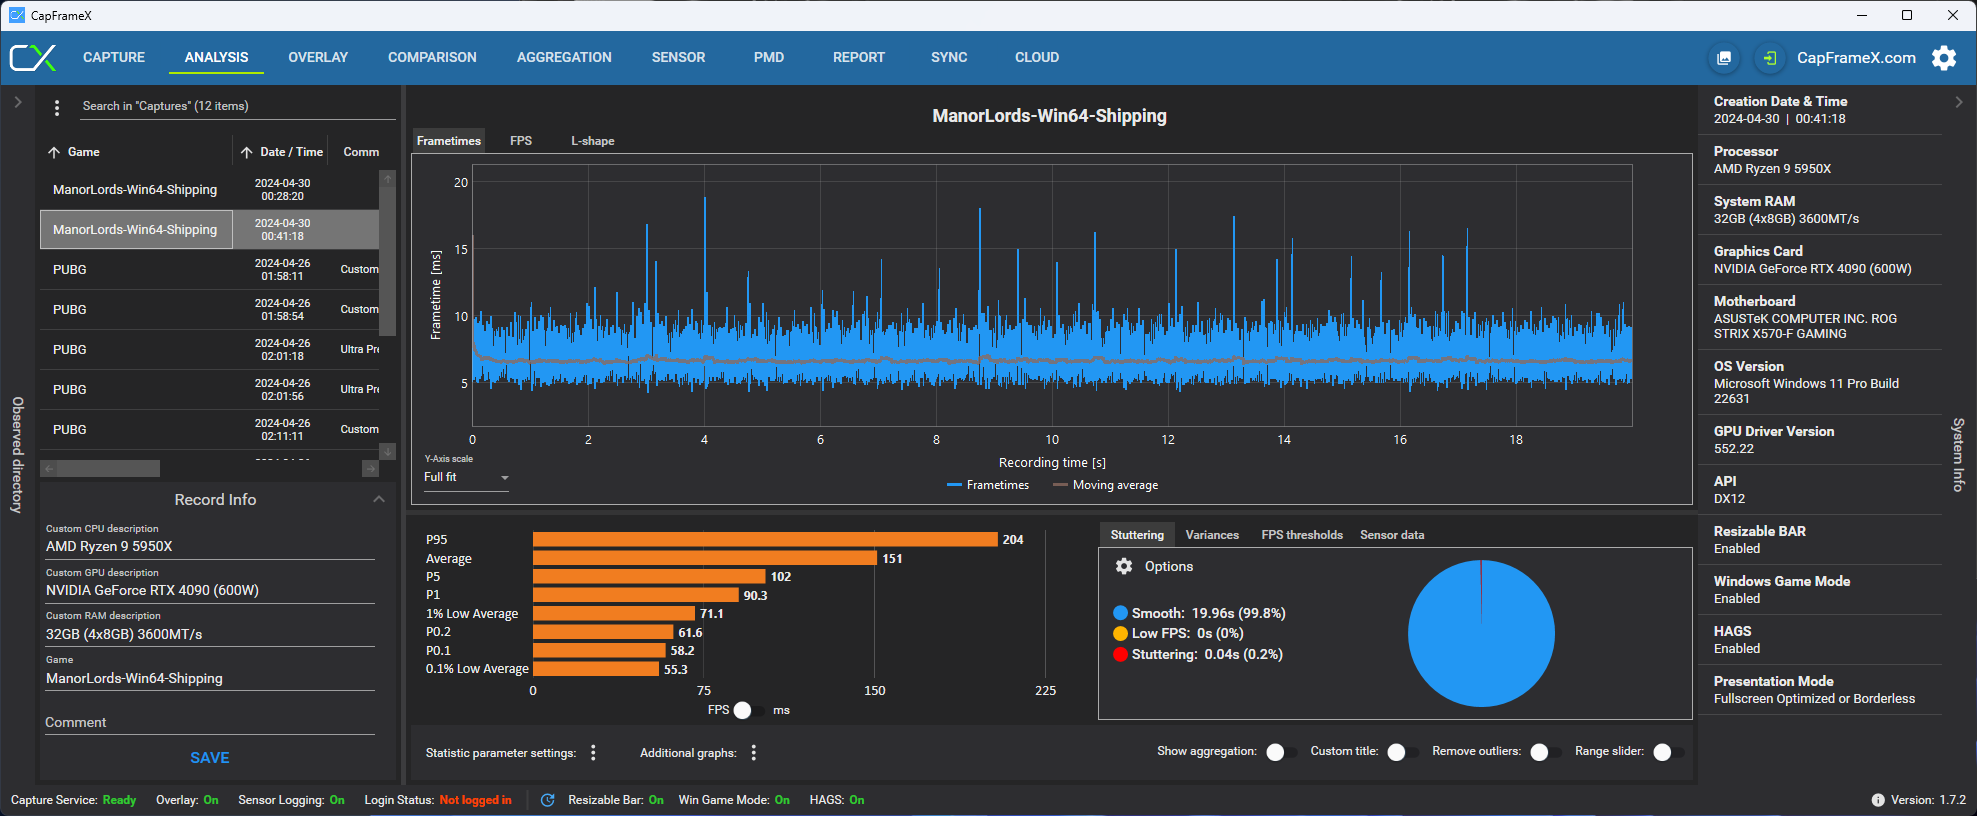This screenshot has width=1977, height=816.
Task: Select PUBG capture from 02:11:11
Action: click(x=210, y=430)
